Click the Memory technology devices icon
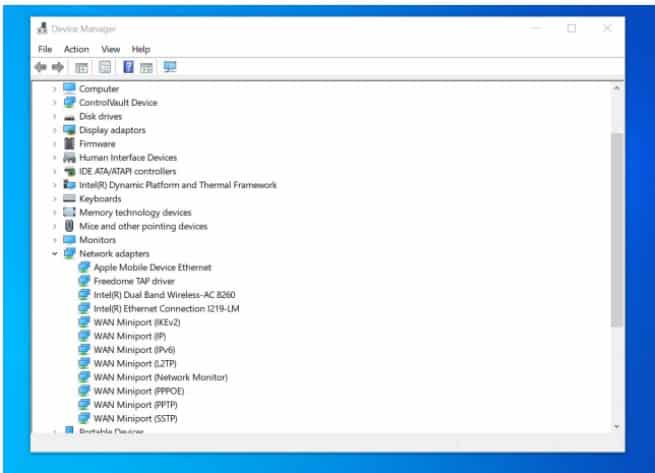This screenshot has width=655, height=473. pos(69,212)
